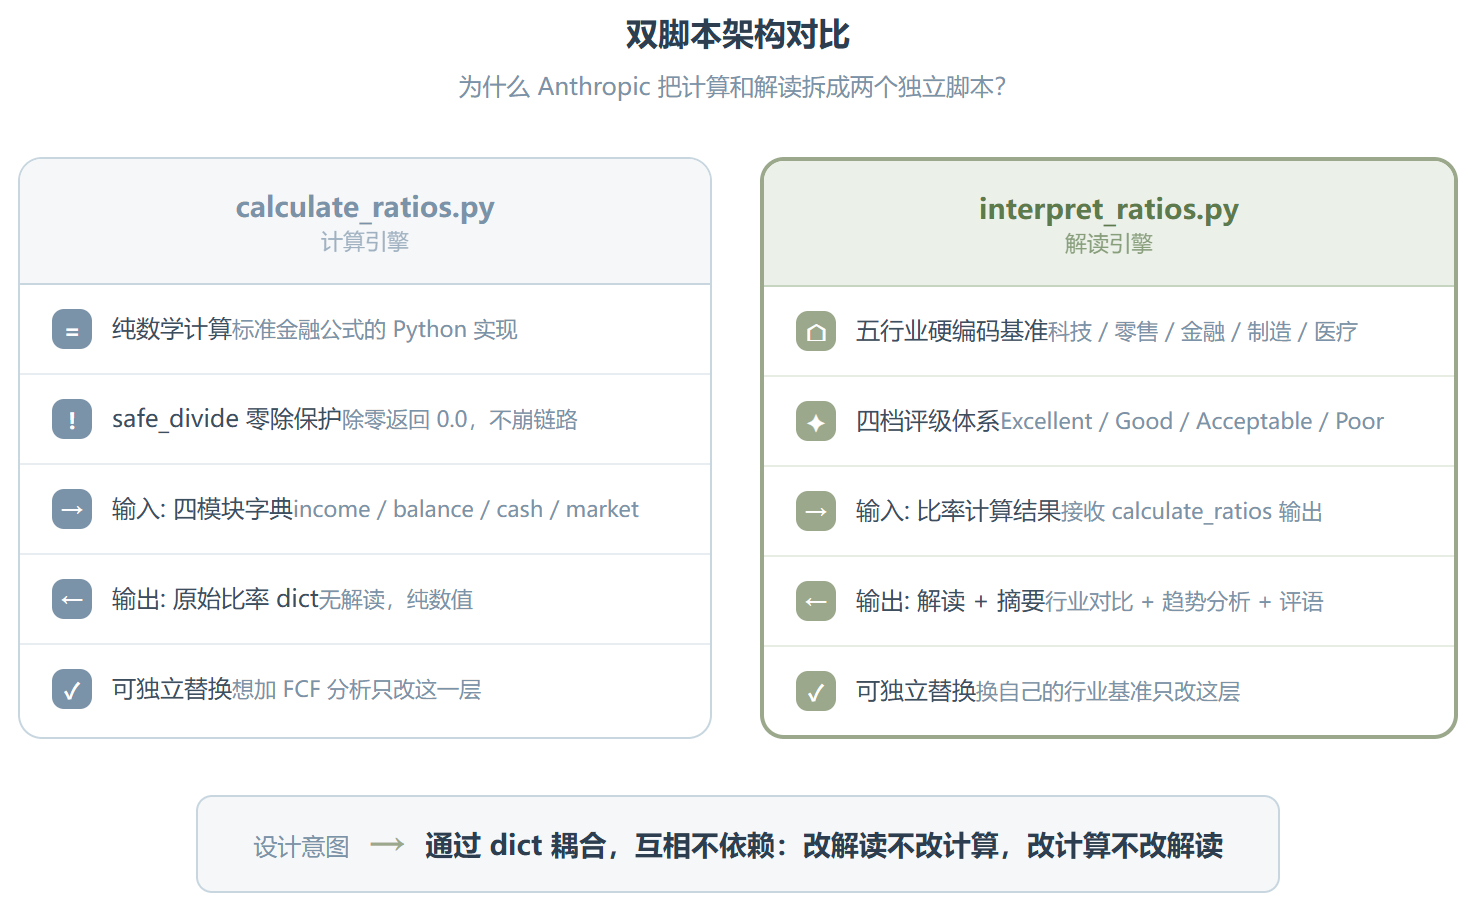Click the right-arrow icon beside 输入: 四模块字典

(72, 510)
